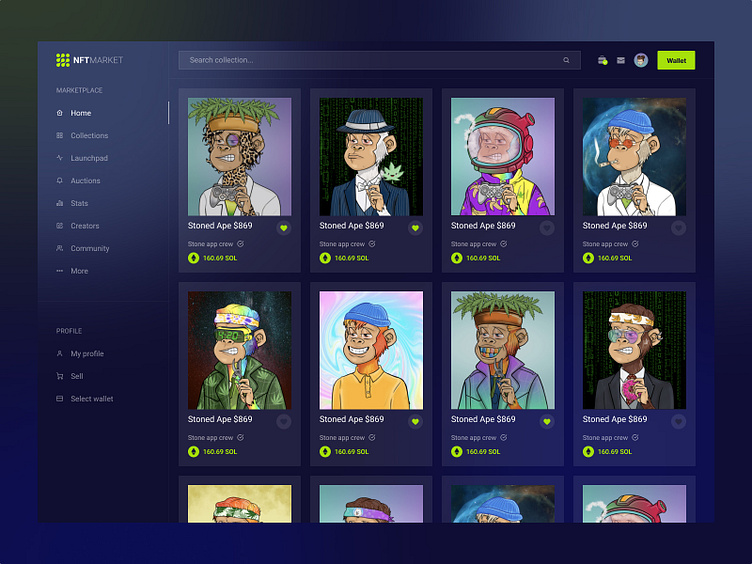Screen dimensions: 752x564
Task: Open the wallet notifications icon in the header
Action: [x=602, y=60]
